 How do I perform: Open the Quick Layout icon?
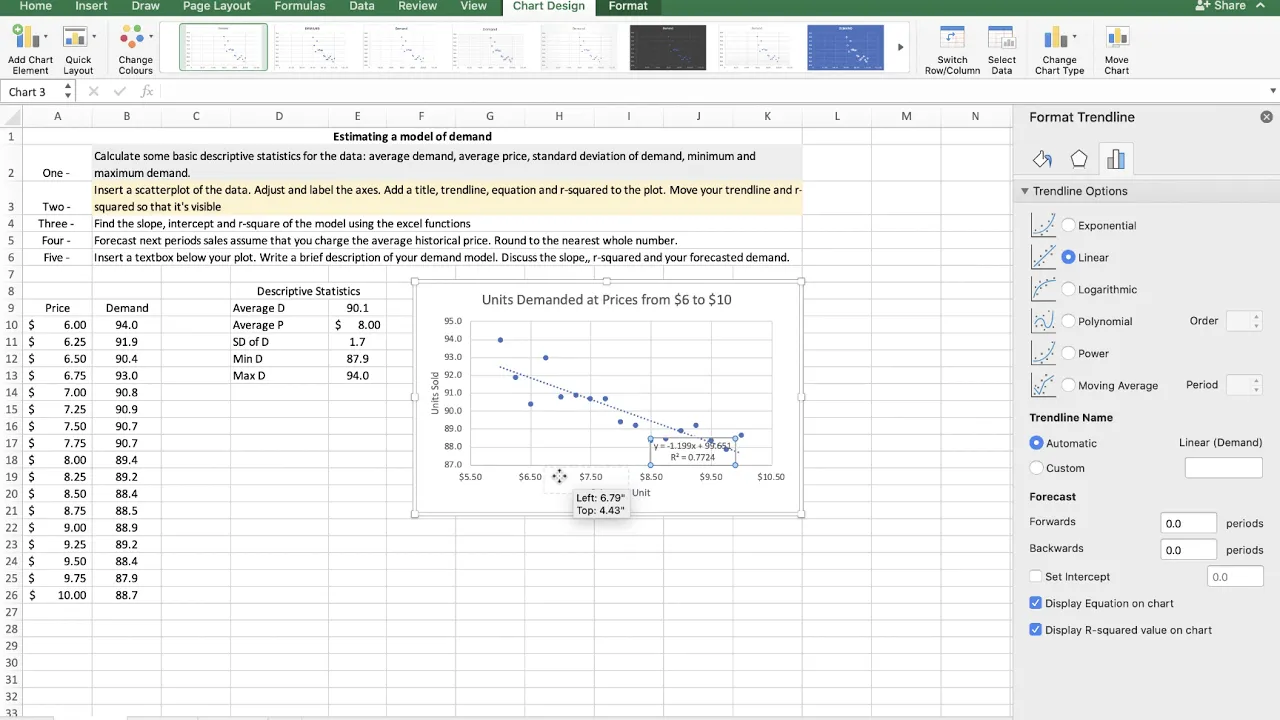point(74,38)
